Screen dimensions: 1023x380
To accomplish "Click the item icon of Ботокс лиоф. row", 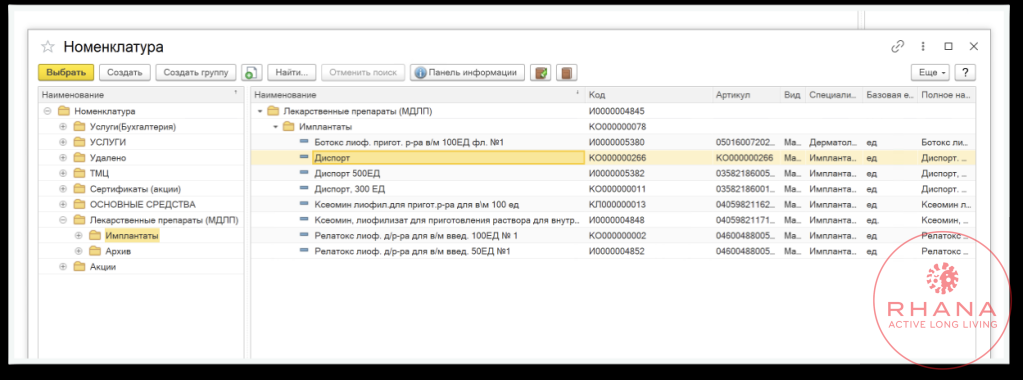I will coord(303,142).
